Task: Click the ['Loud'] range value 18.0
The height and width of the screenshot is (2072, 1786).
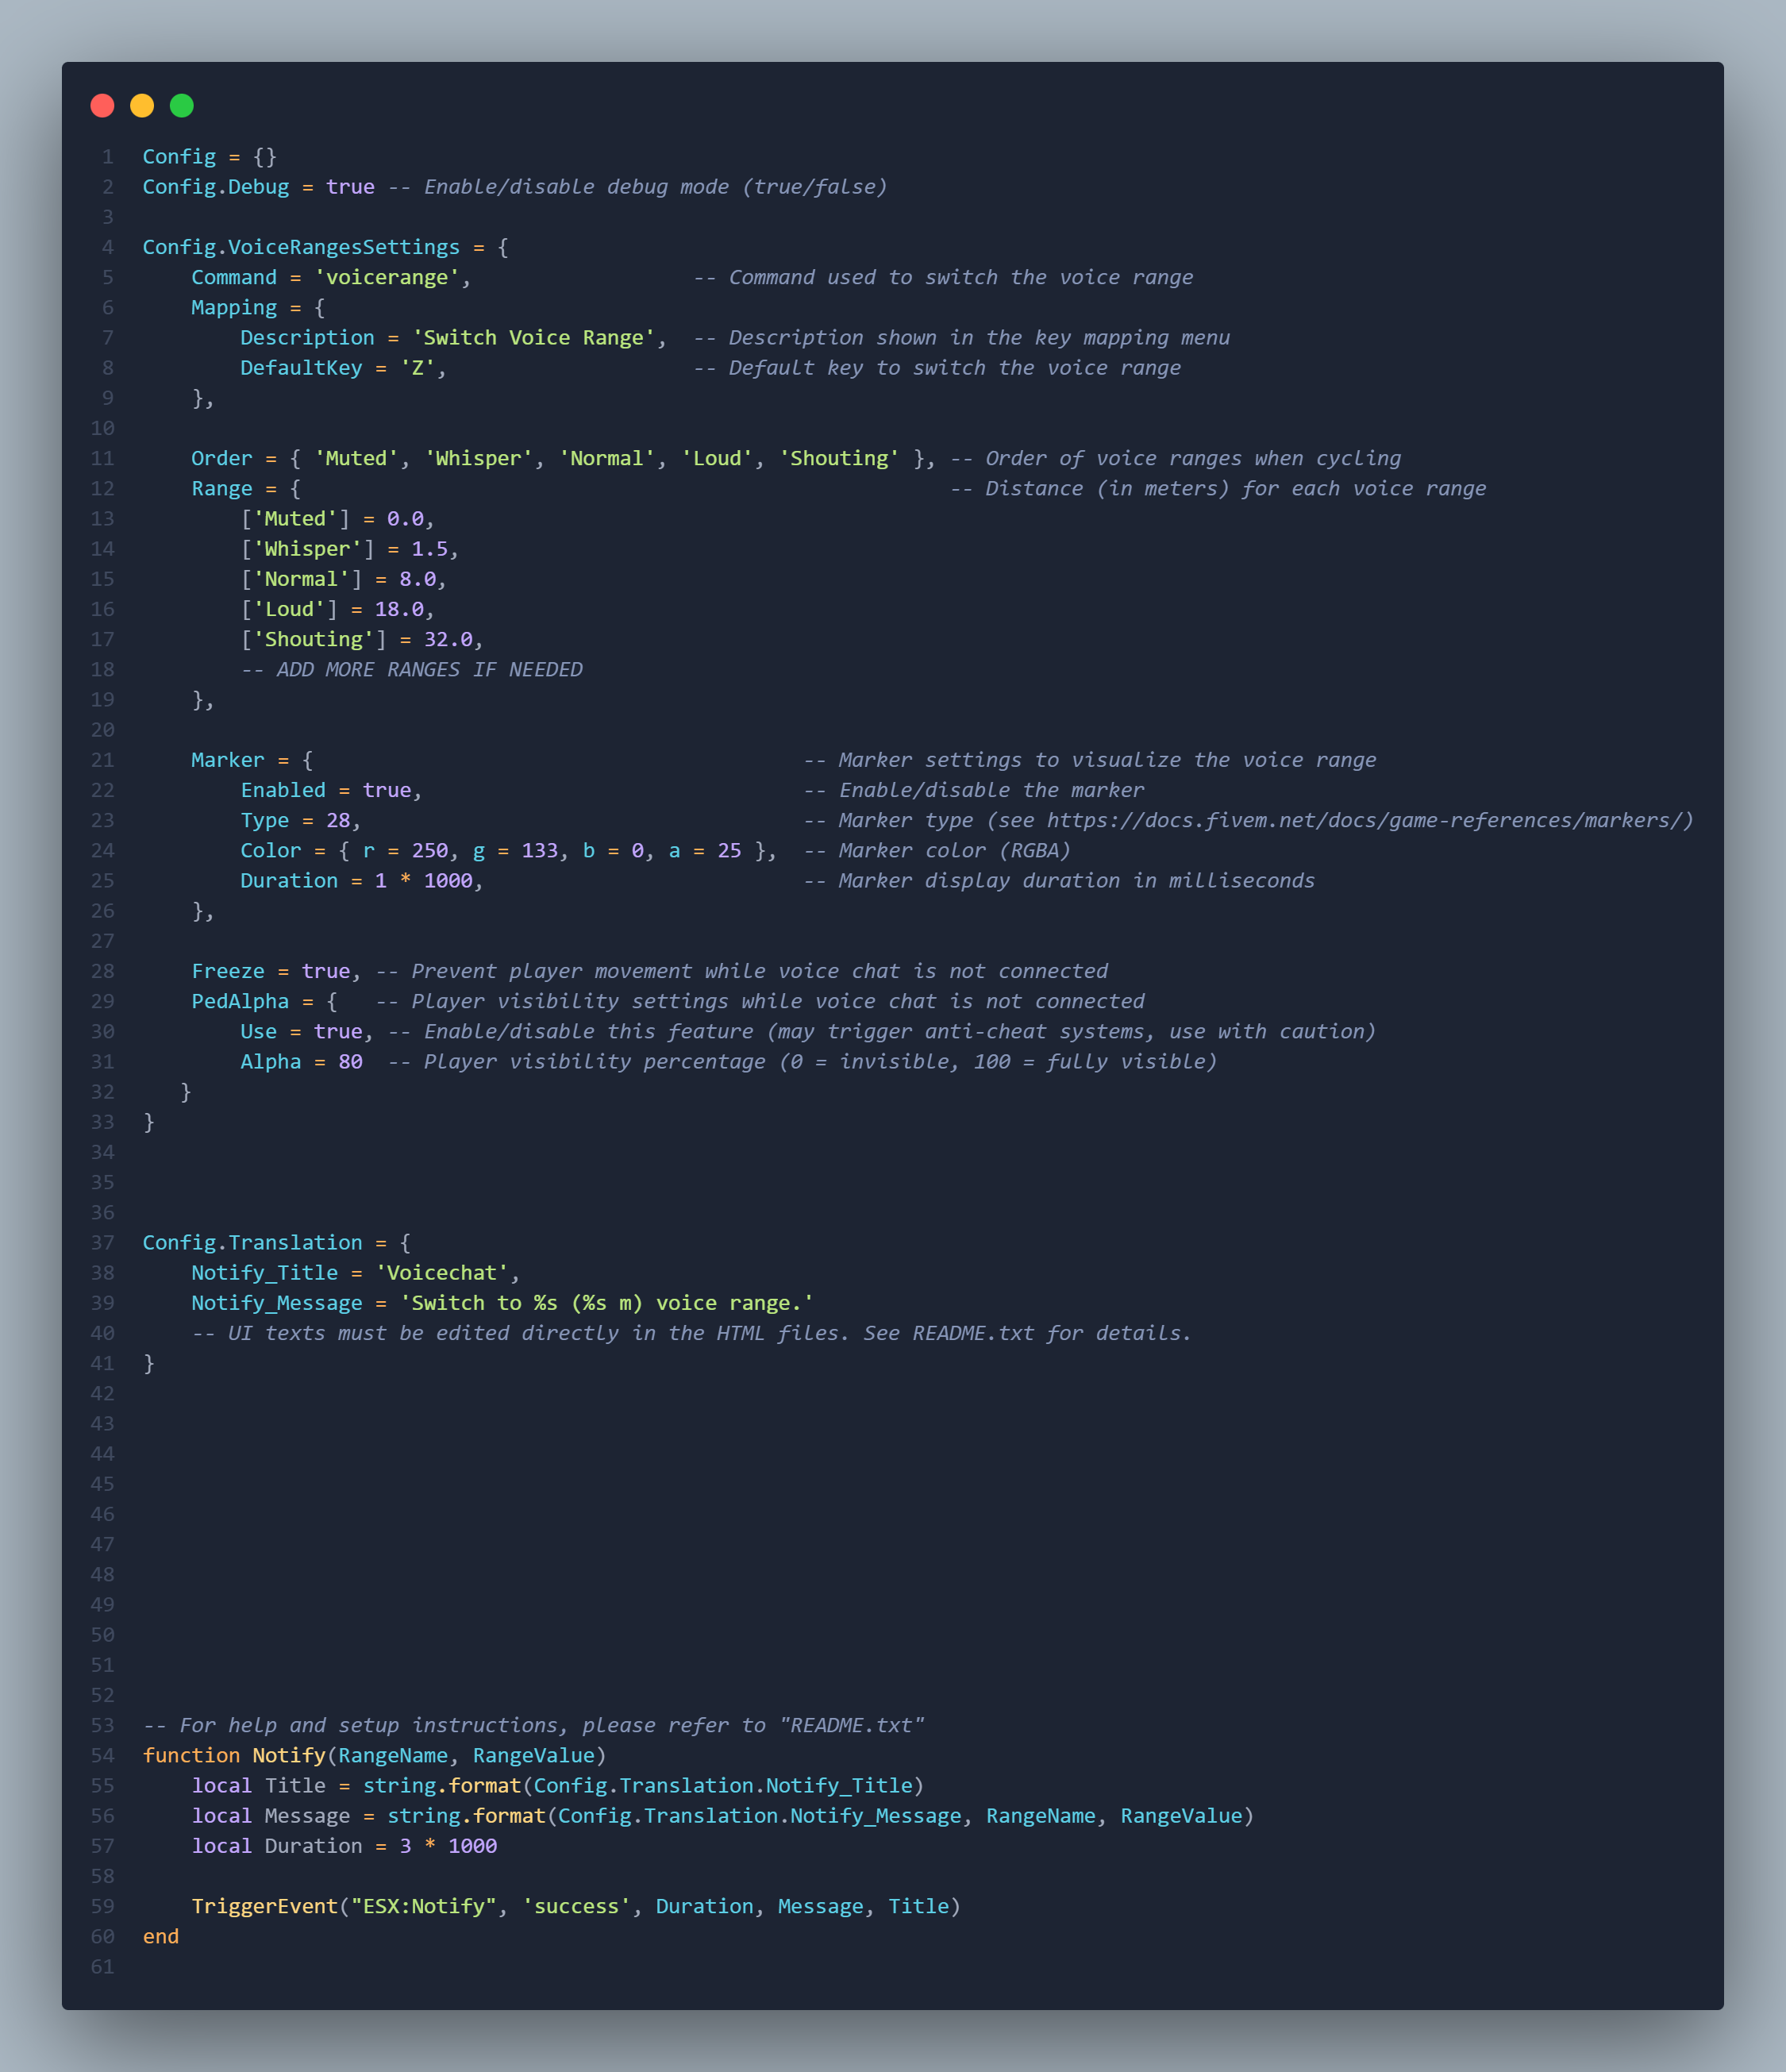Action: click(399, 609)
